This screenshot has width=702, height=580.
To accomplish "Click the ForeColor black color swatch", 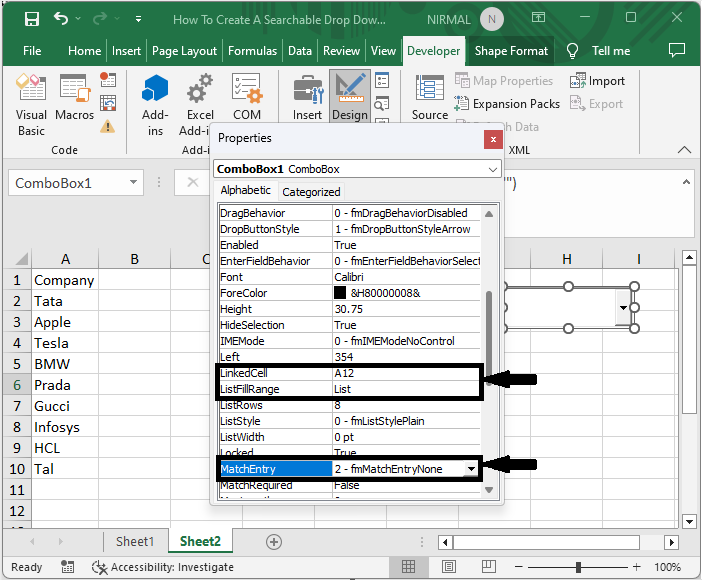I will click(340, 293).
